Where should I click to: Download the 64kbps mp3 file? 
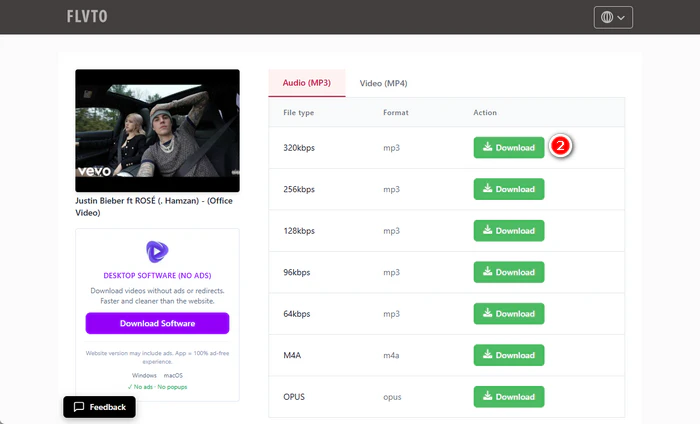[509, 314]
